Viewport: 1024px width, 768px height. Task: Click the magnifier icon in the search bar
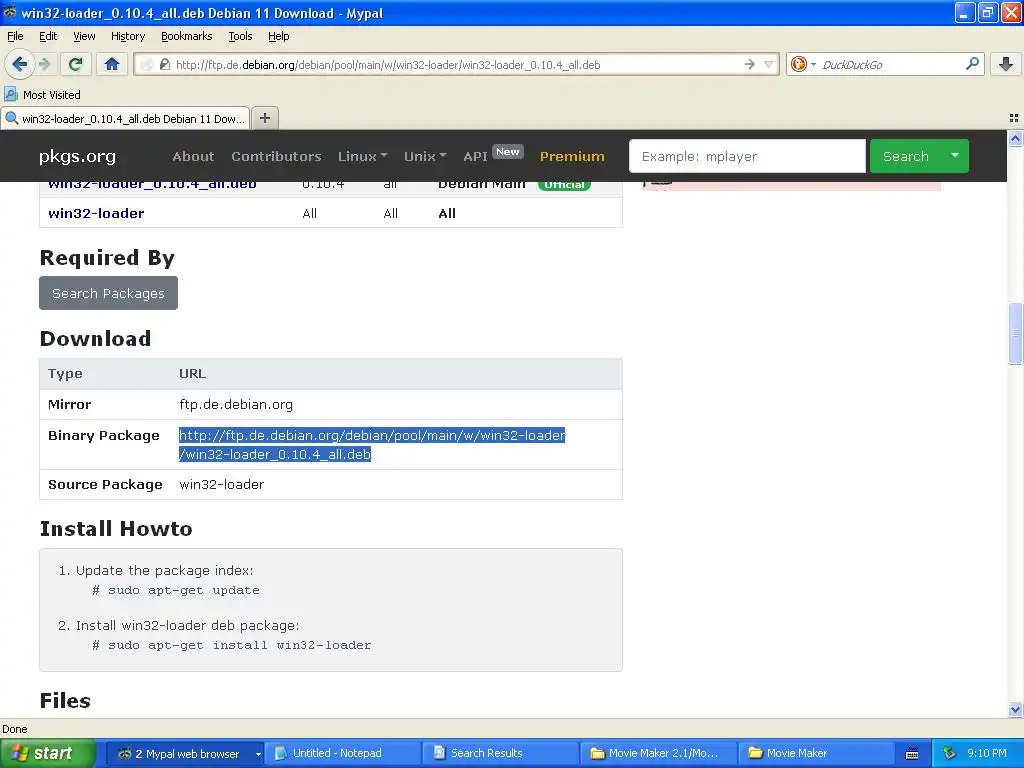pos(972,63)
